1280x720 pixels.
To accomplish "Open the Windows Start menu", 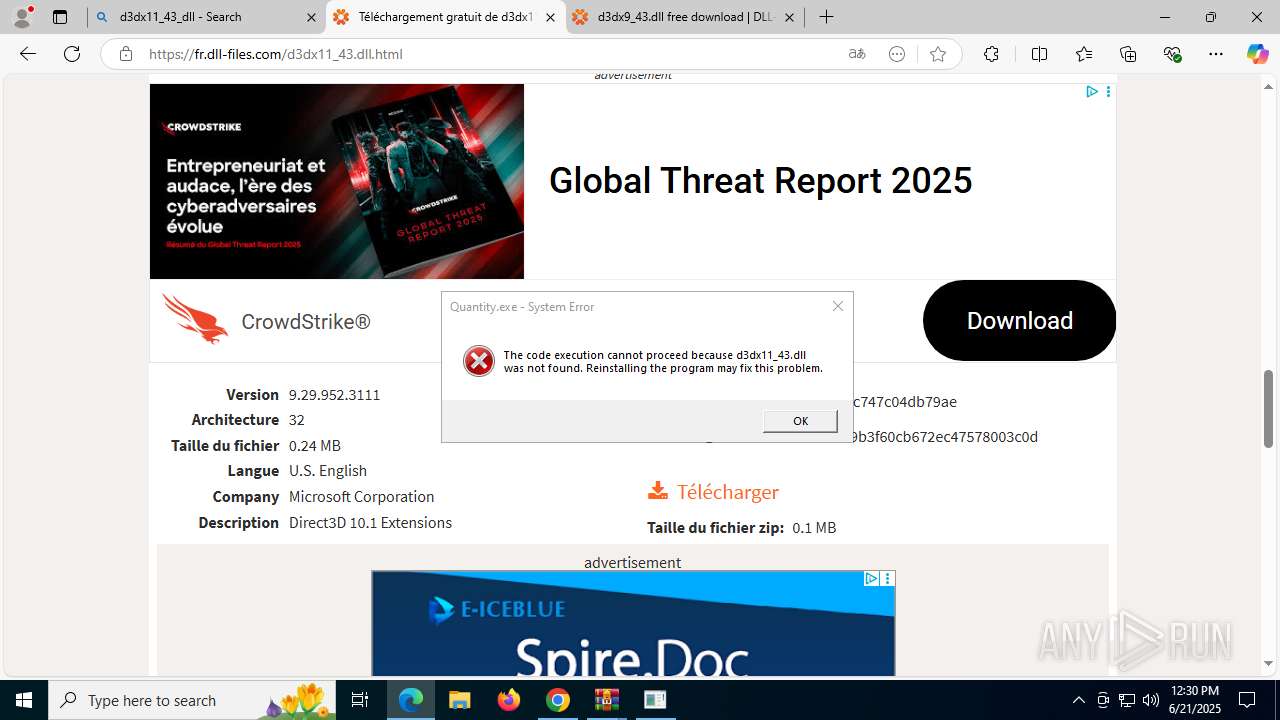I will tap(24, 700).
